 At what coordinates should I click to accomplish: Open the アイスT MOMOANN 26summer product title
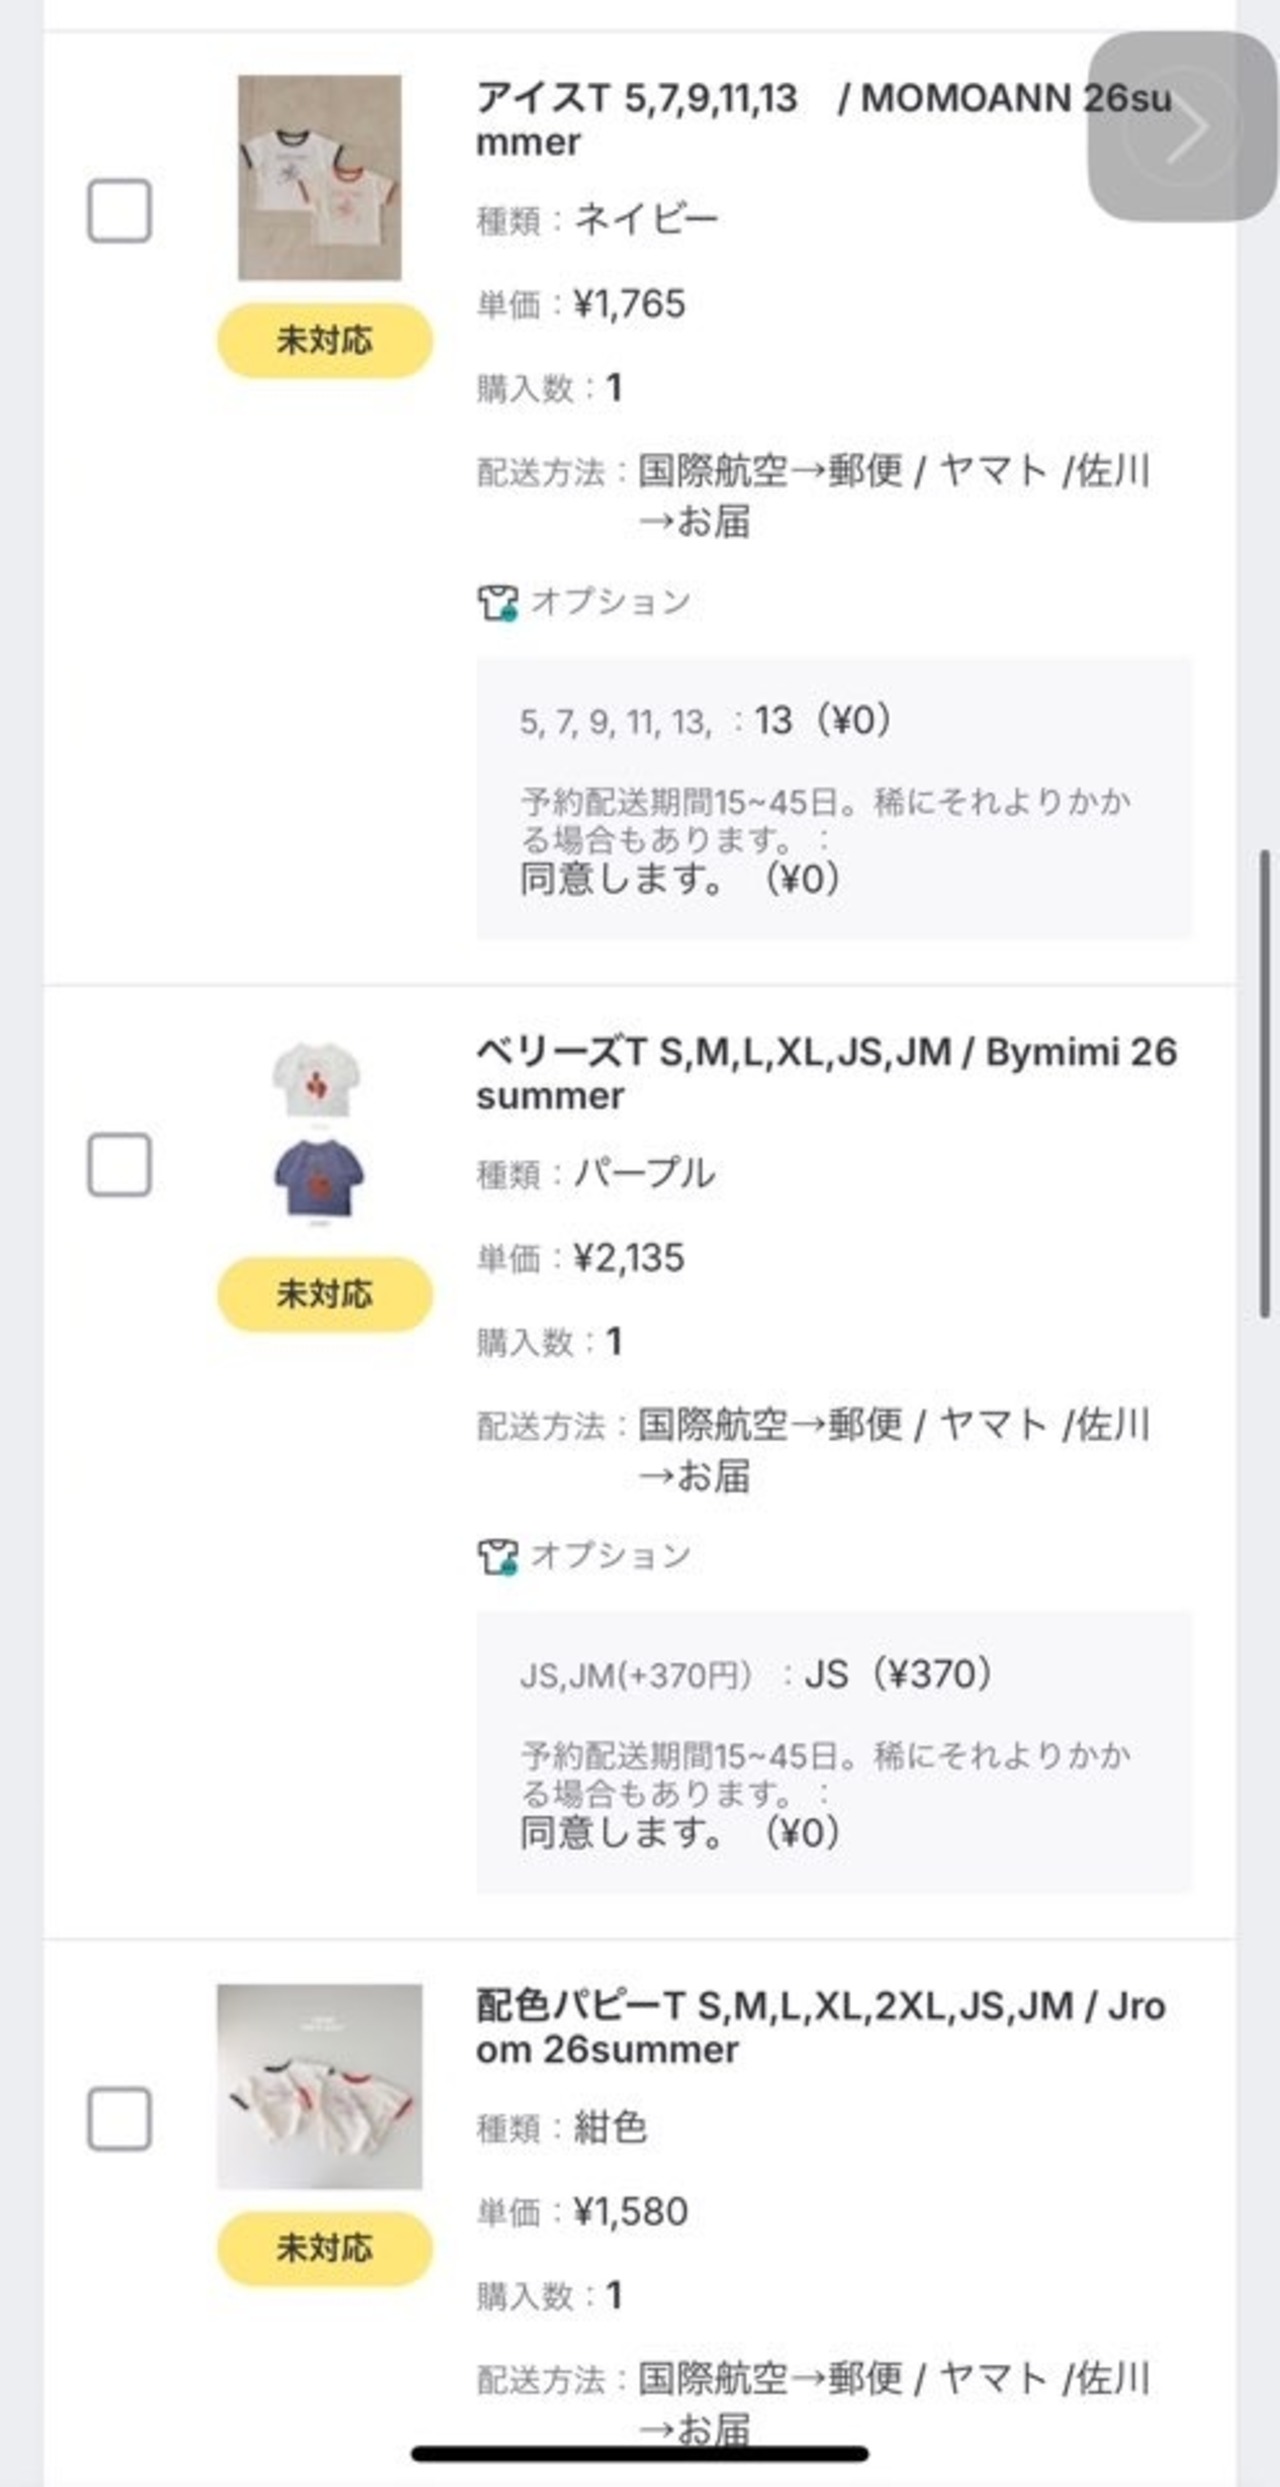[824, 120]
